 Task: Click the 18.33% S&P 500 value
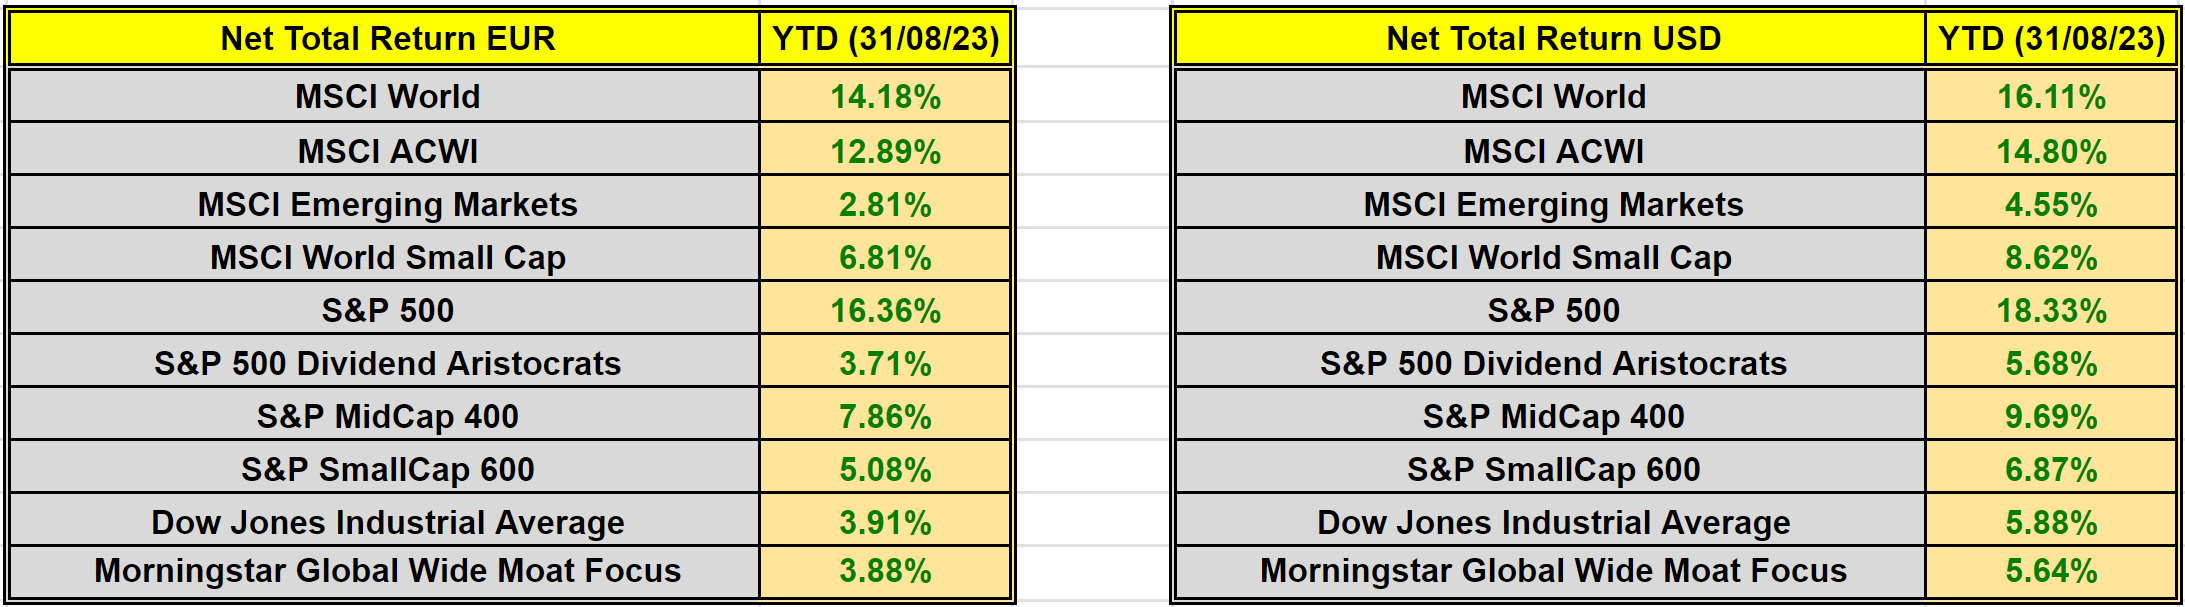pyautogui.click(x=2051, y=310)
